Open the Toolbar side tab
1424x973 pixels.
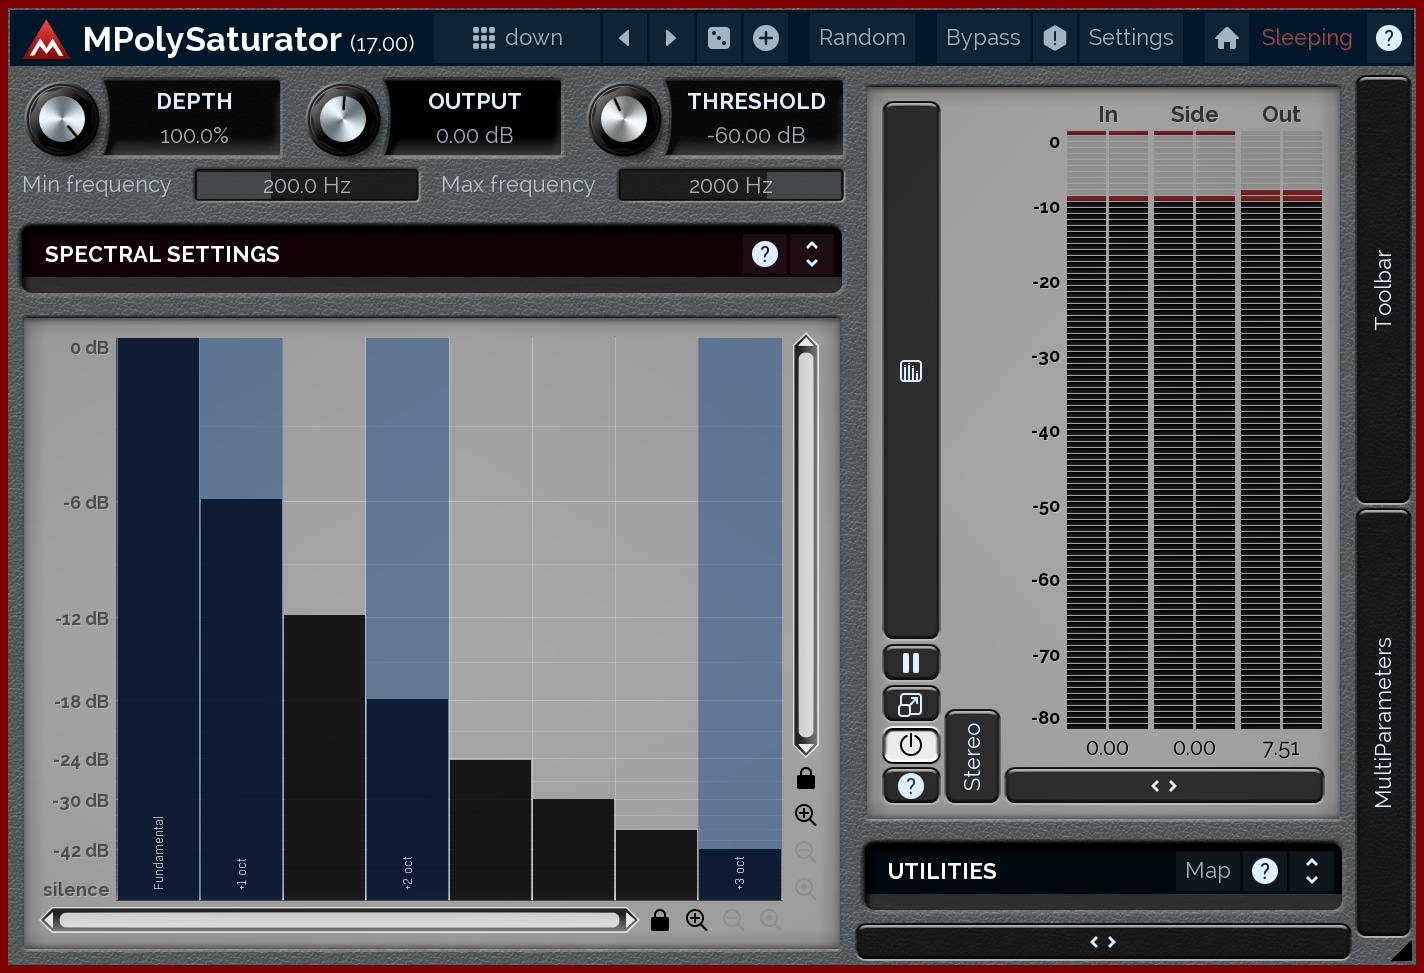pyautogui.click(x=1383, y=290)
